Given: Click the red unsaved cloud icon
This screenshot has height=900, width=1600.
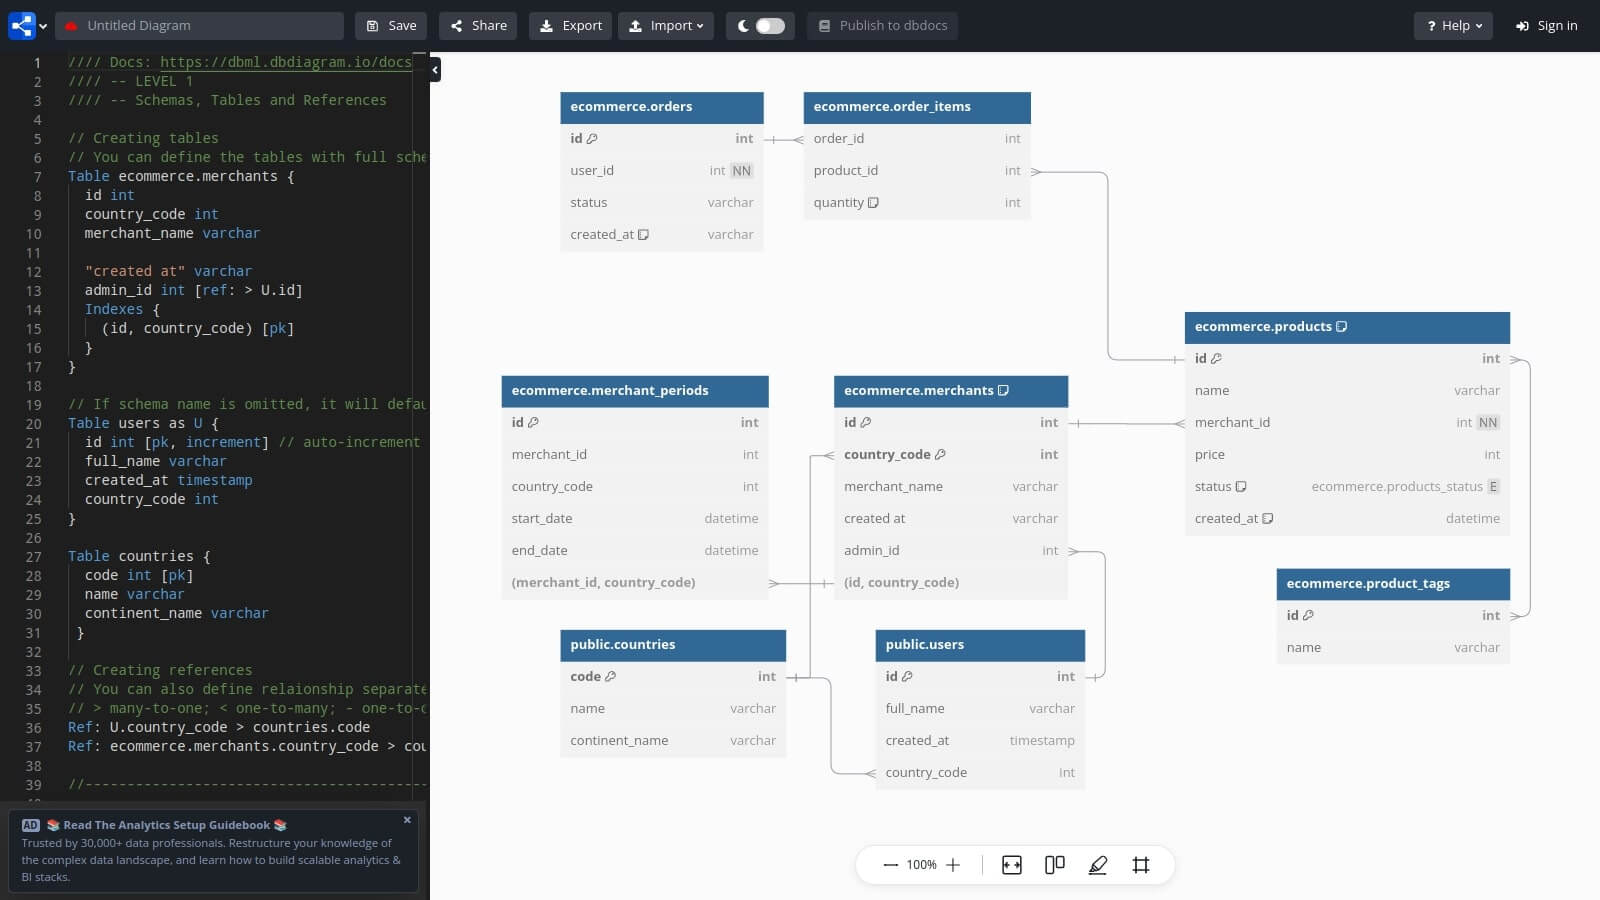Looking at the screenshot, I should 68,25.
